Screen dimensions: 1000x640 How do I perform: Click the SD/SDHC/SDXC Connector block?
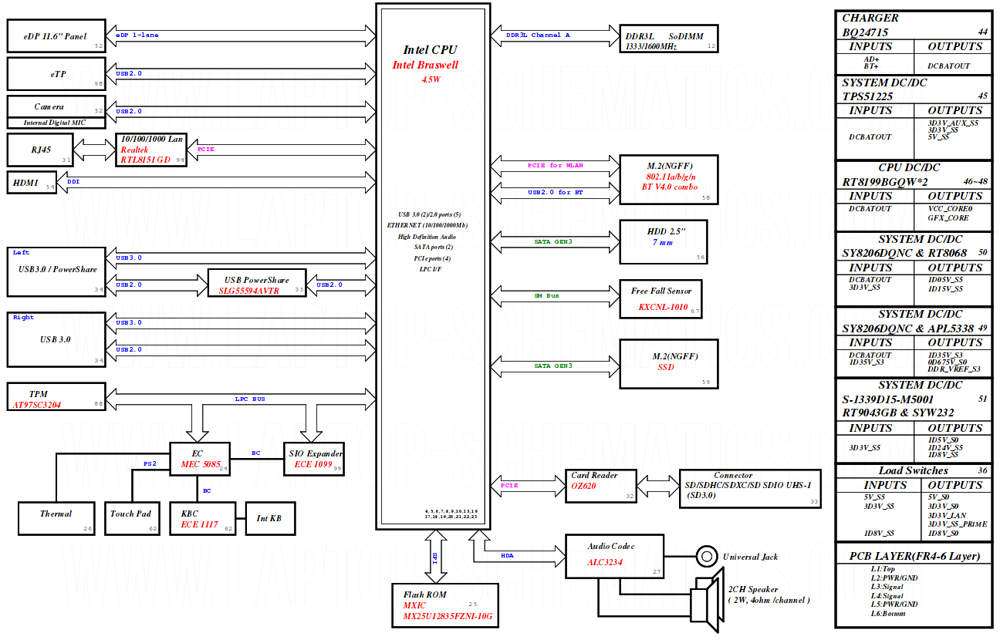750,490
